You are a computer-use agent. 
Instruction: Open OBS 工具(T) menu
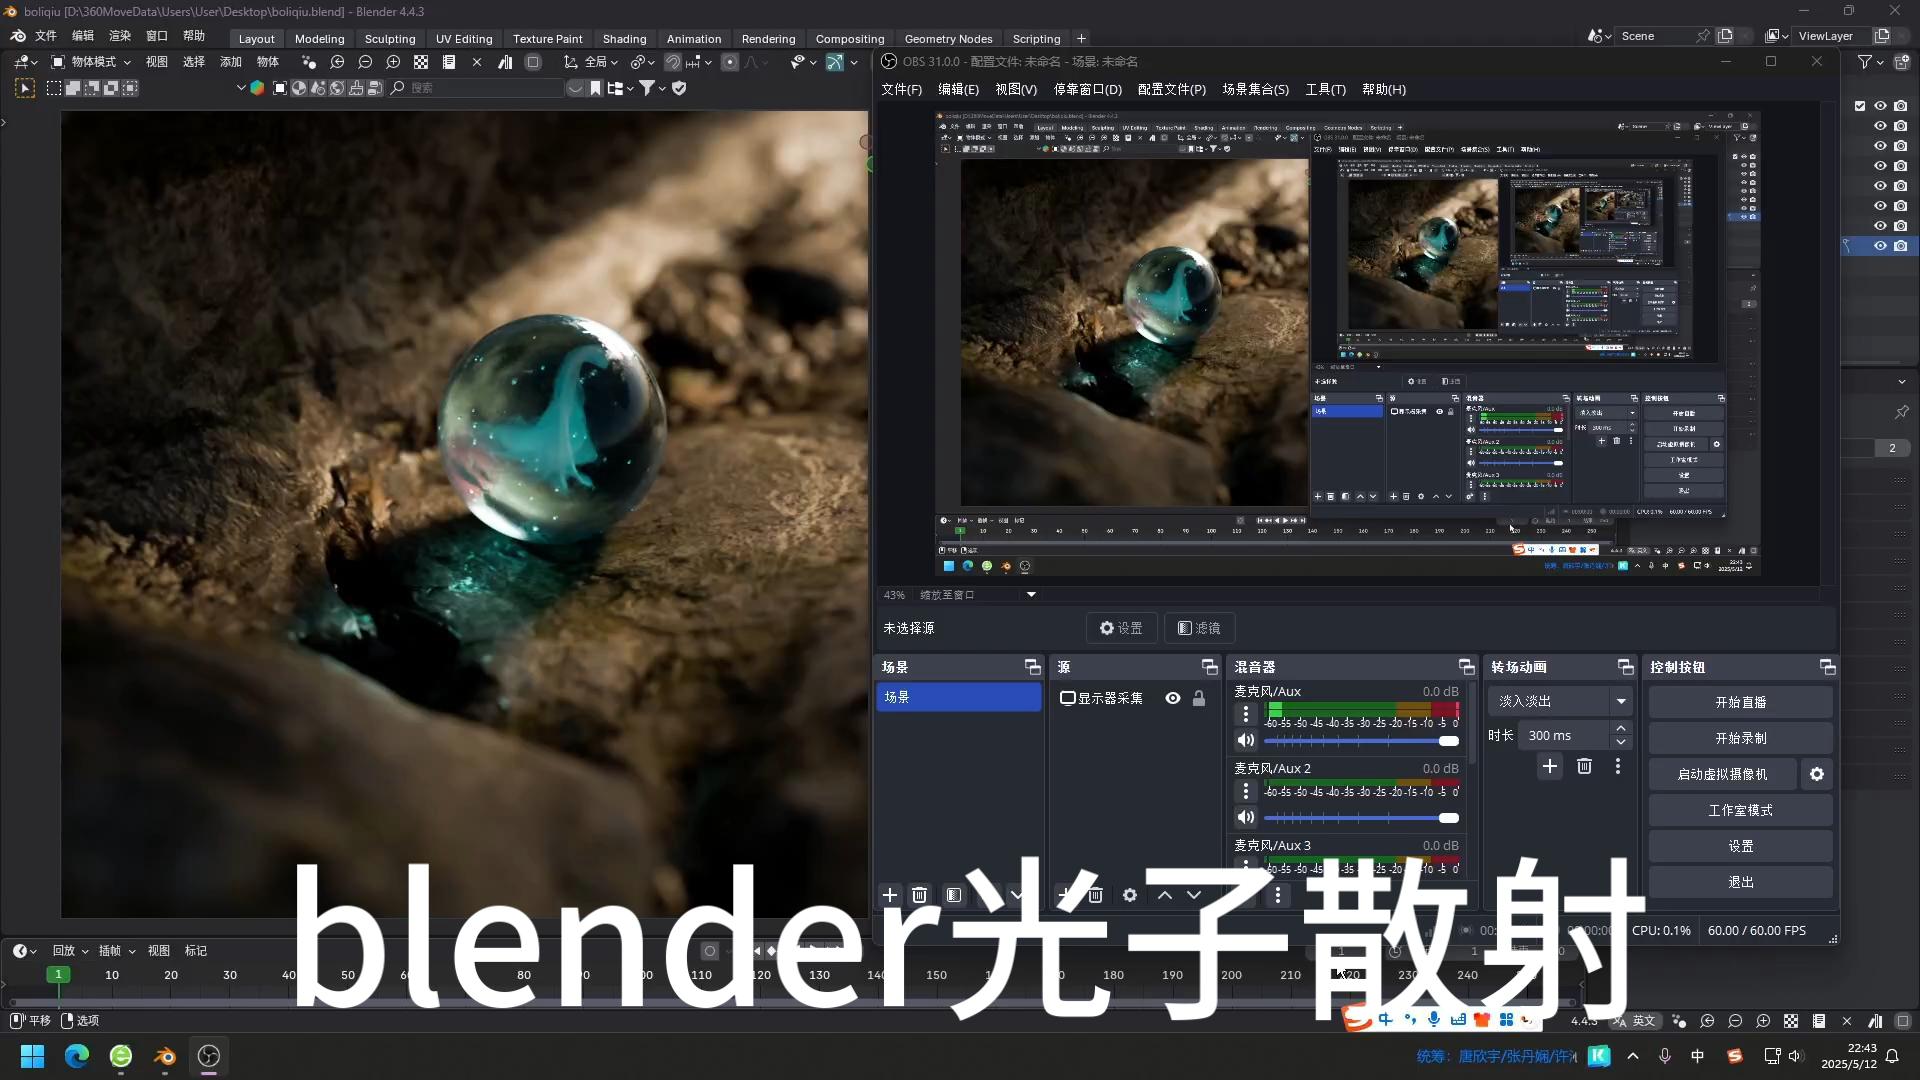[x=1325, y=89]
